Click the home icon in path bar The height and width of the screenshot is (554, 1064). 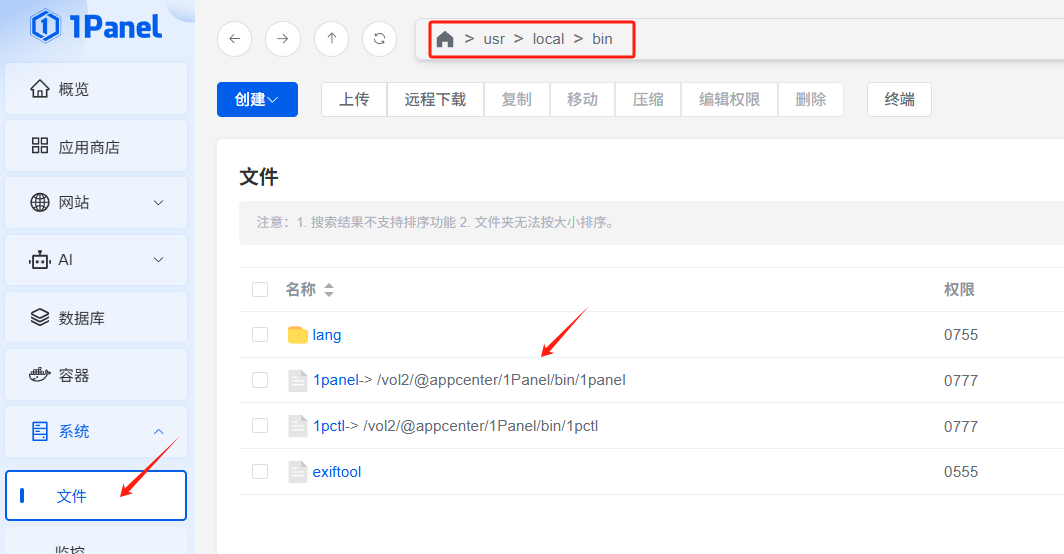tap(445, 39)
